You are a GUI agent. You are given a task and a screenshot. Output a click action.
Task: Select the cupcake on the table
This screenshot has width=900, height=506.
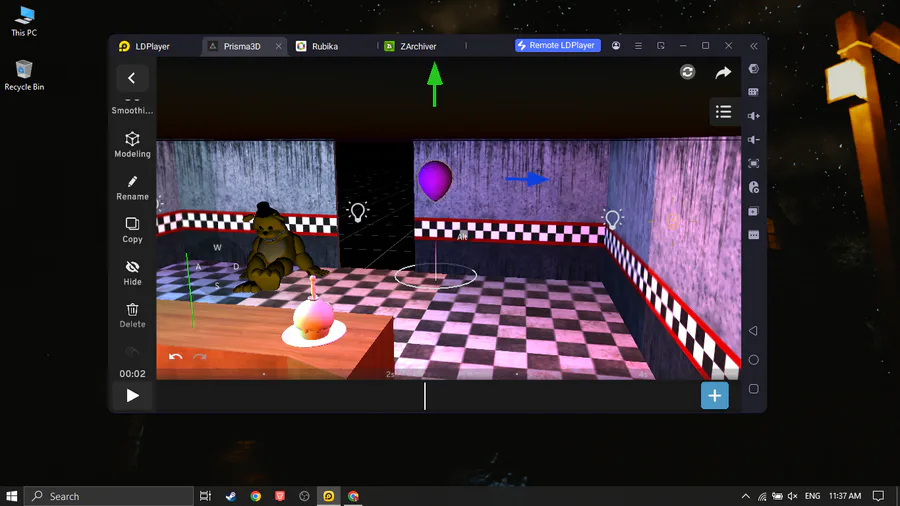point(313,317)
